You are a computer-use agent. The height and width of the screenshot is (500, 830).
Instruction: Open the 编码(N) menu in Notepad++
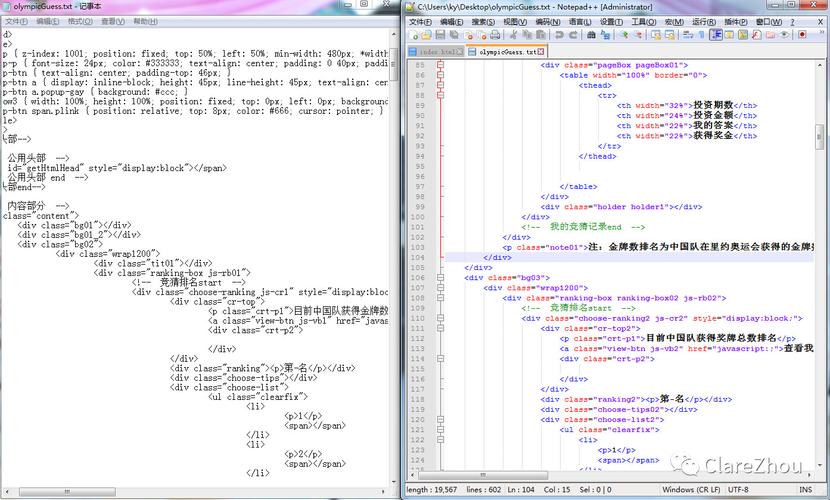tap(547, 22)
